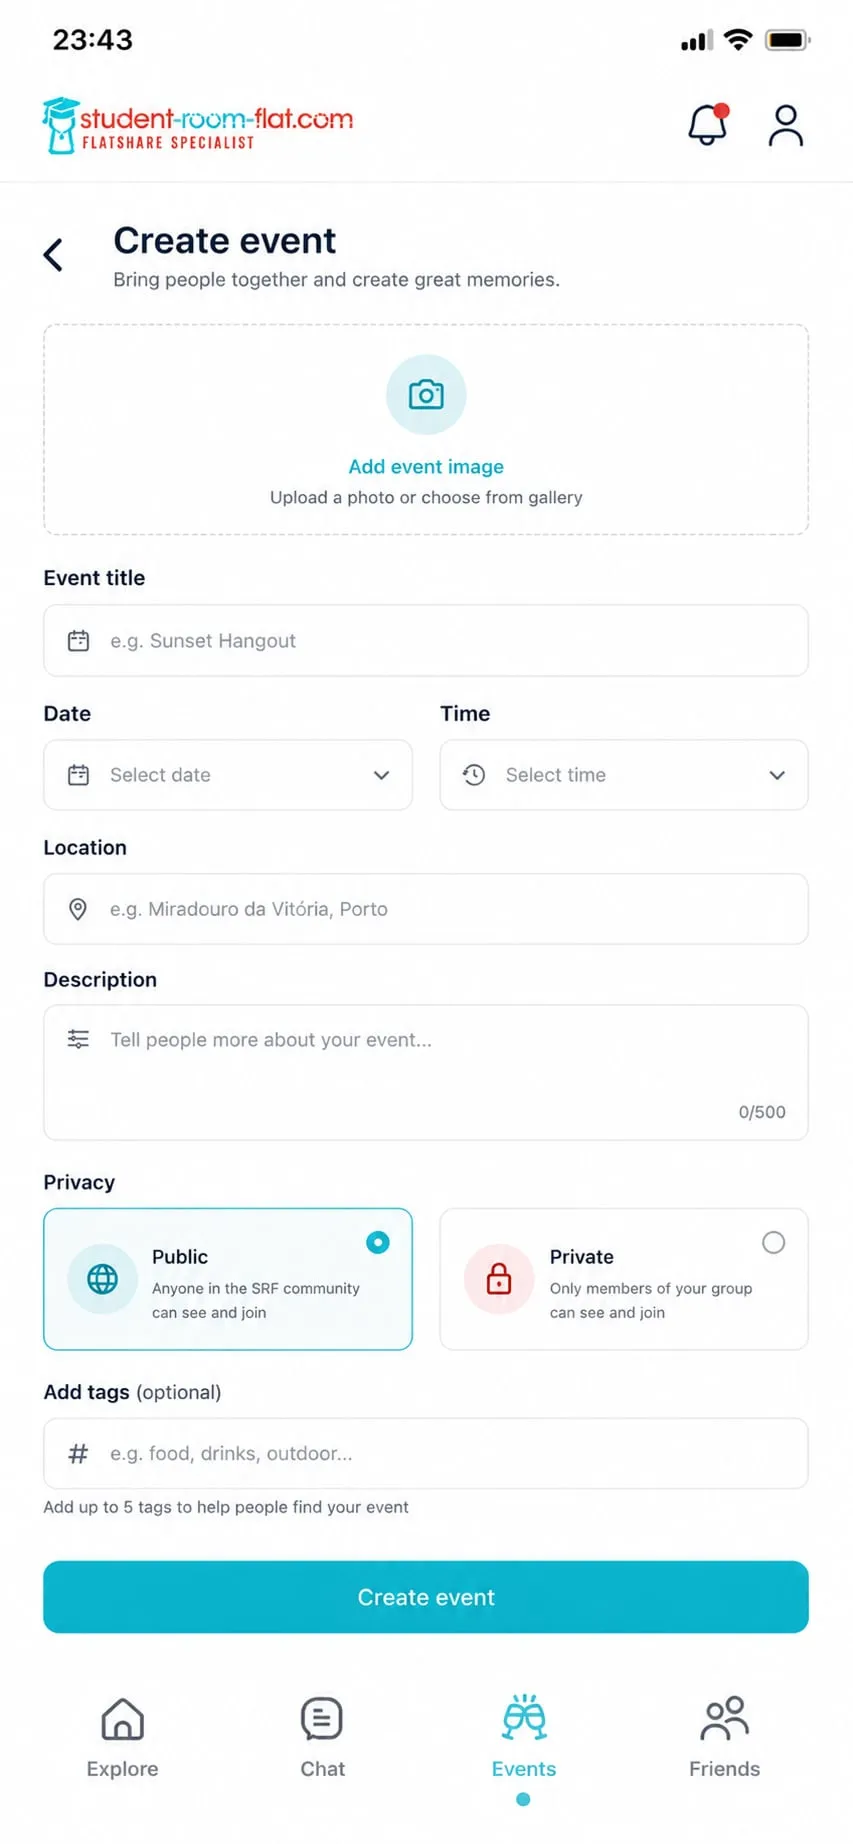
Task: Open the Select time dropdown
Action: point(624,775)
